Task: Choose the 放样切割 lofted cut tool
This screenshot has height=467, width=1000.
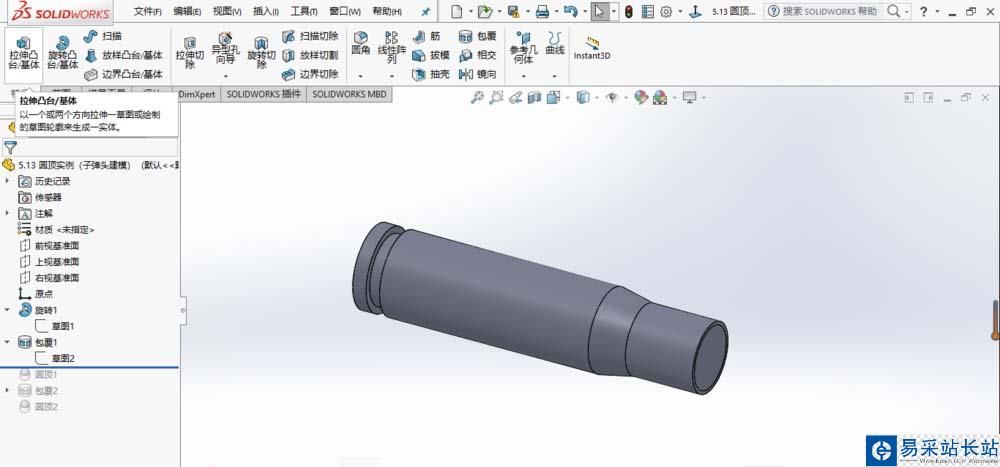Action: tap(310, 56)
